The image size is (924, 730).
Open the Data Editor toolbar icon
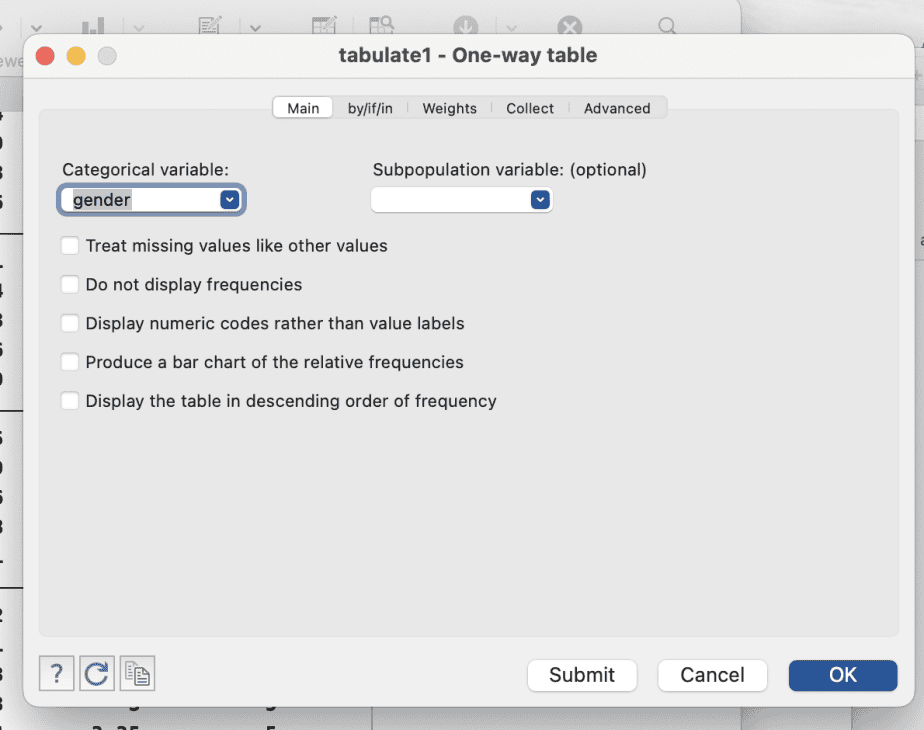[x=324, y=27]
